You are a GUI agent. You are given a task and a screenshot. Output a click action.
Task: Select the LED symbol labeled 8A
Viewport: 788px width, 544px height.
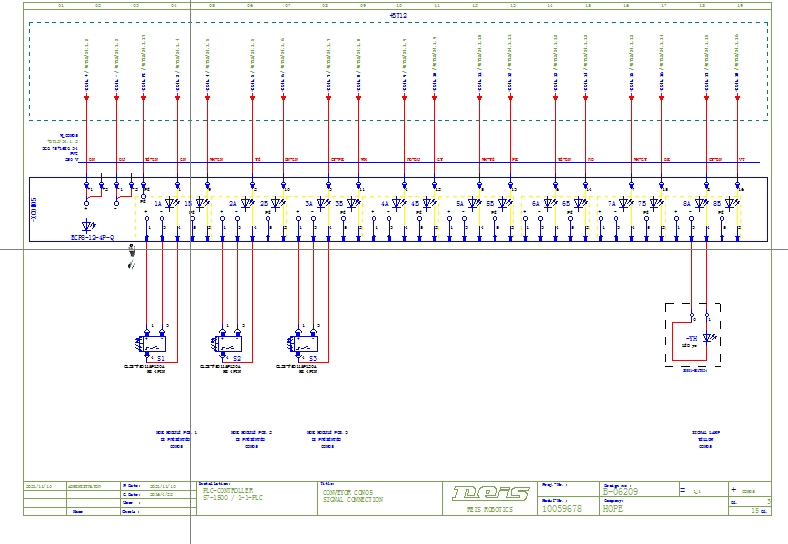[702, 203]
